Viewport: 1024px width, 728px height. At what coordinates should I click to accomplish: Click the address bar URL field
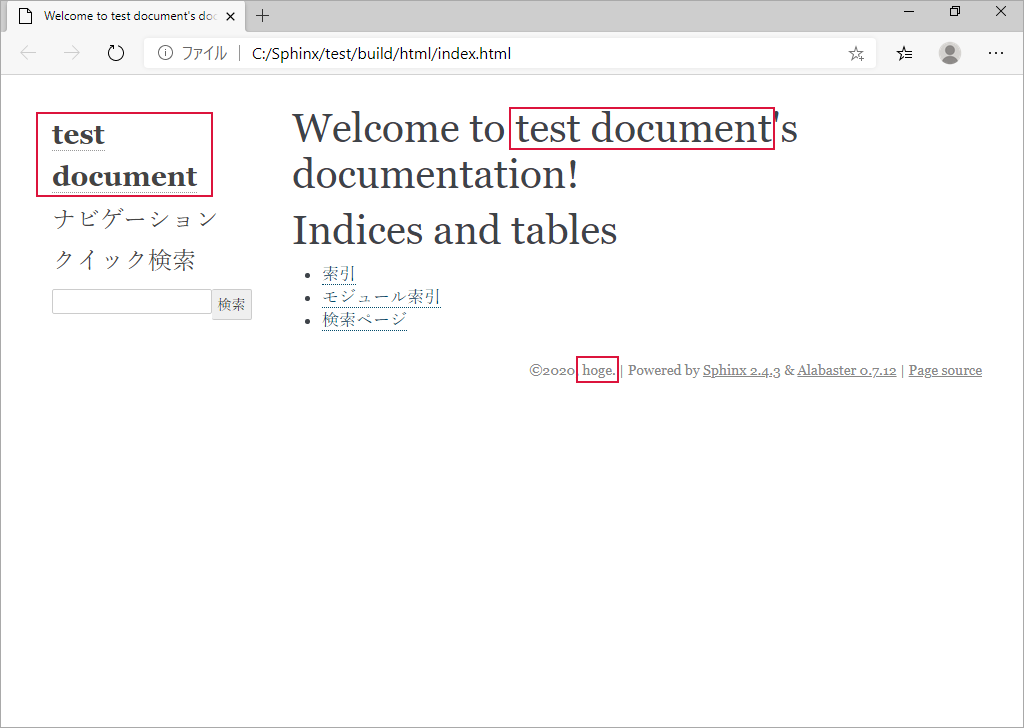pos(509,54)
